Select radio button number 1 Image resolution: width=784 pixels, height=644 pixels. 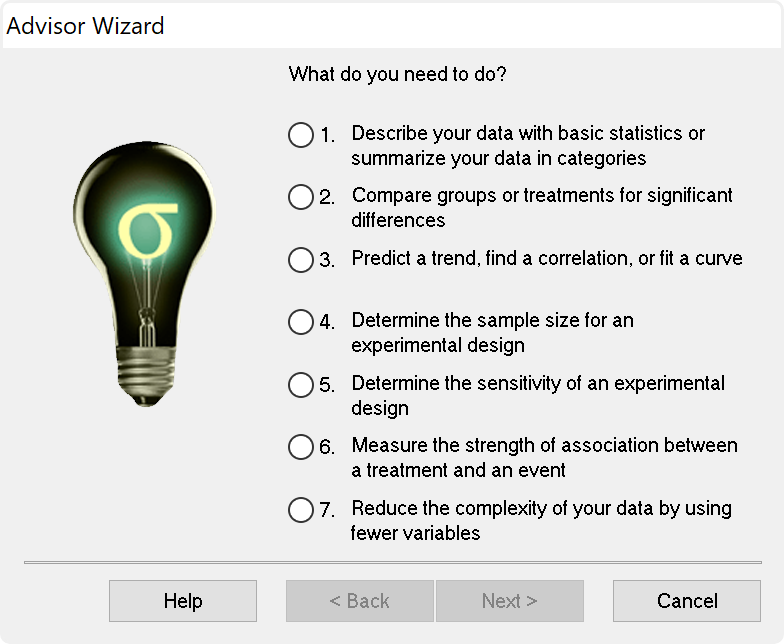[x=300, y=135]
